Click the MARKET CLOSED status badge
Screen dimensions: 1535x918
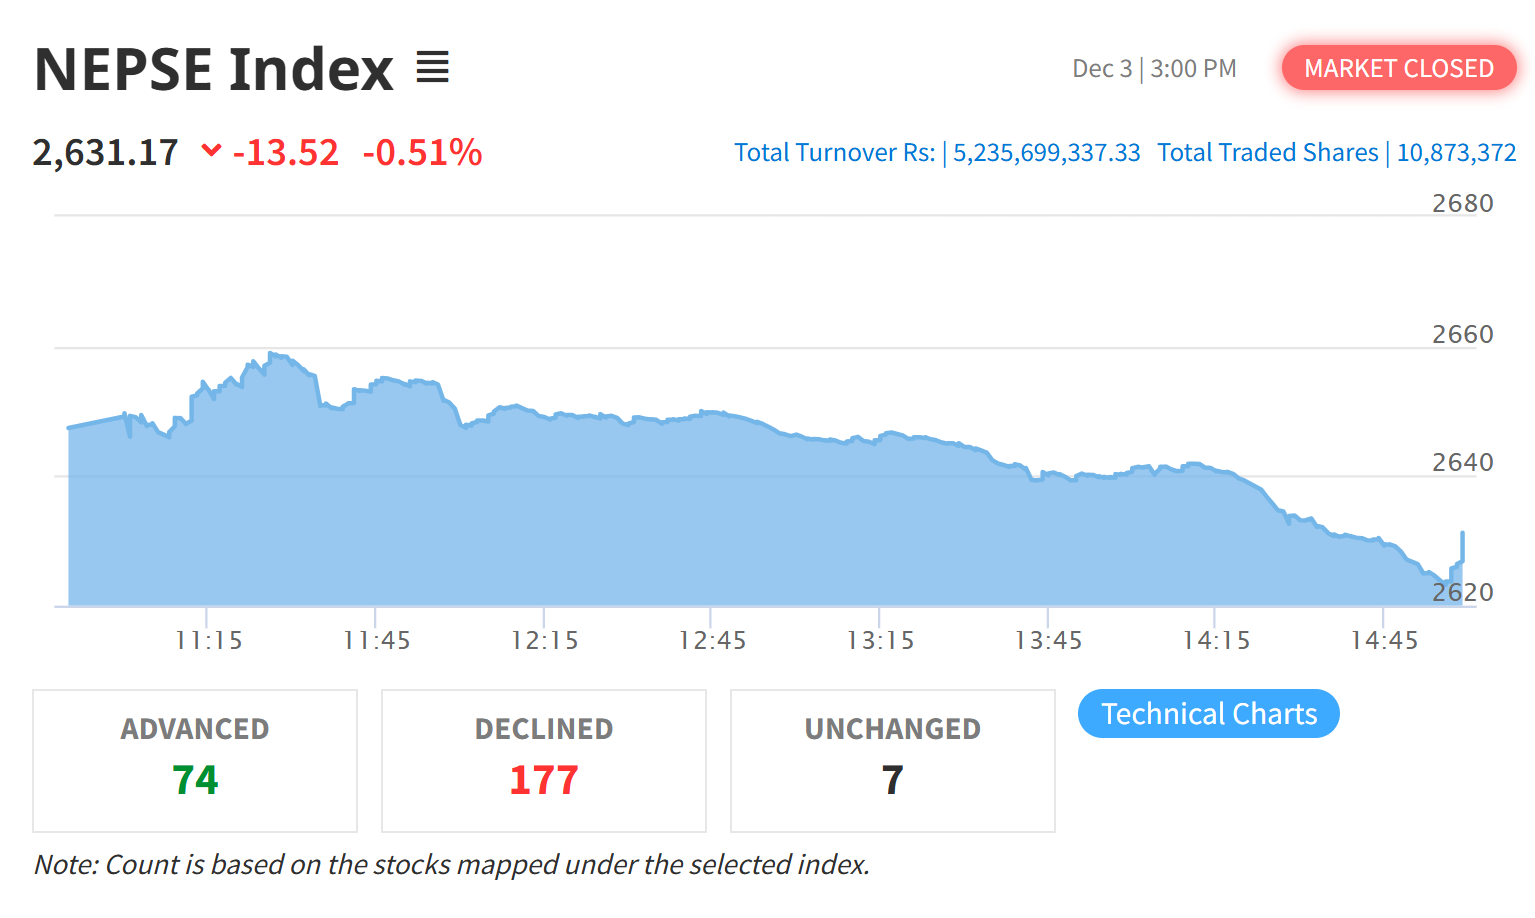pyautogui.click(x=1398, y=68)
